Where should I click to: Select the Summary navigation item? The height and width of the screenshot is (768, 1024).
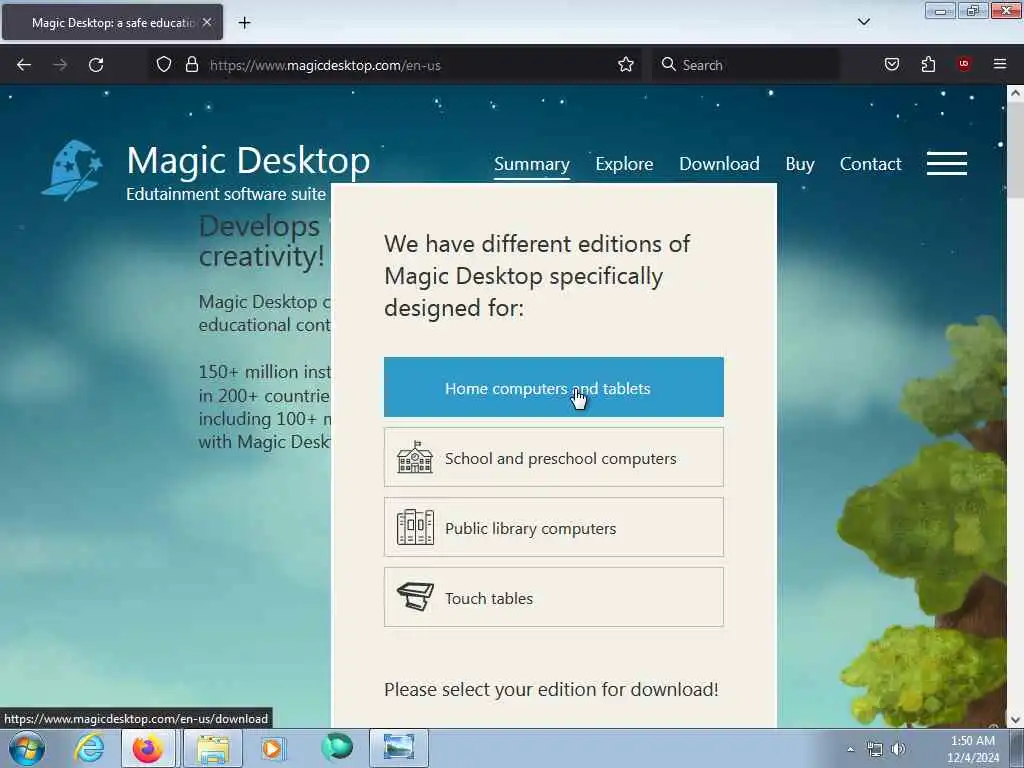(532, 164)
